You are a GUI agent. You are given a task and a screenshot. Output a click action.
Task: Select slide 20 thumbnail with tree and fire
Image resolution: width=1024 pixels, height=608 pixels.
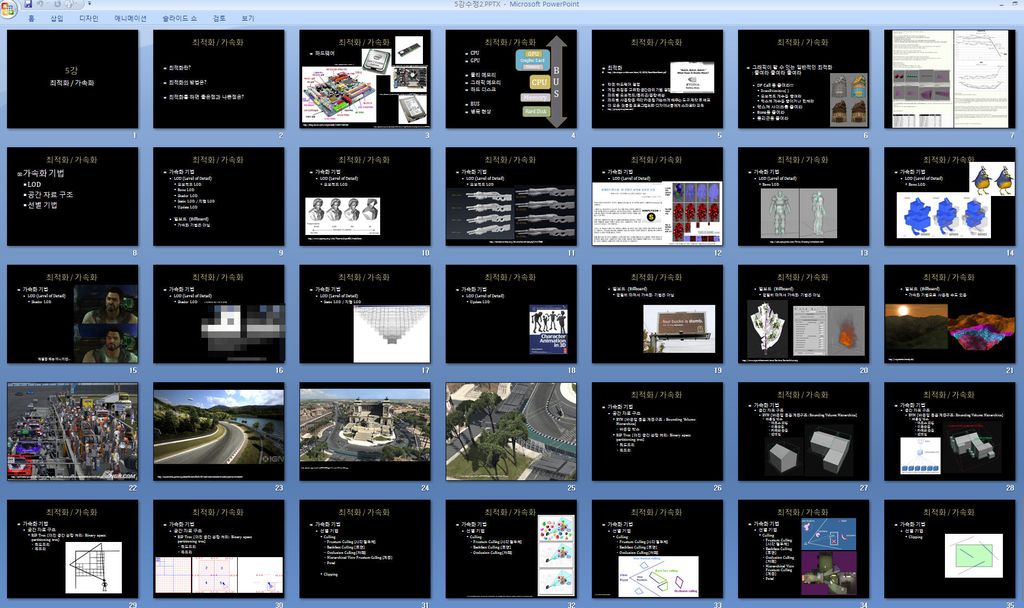[x=804, y=314]
